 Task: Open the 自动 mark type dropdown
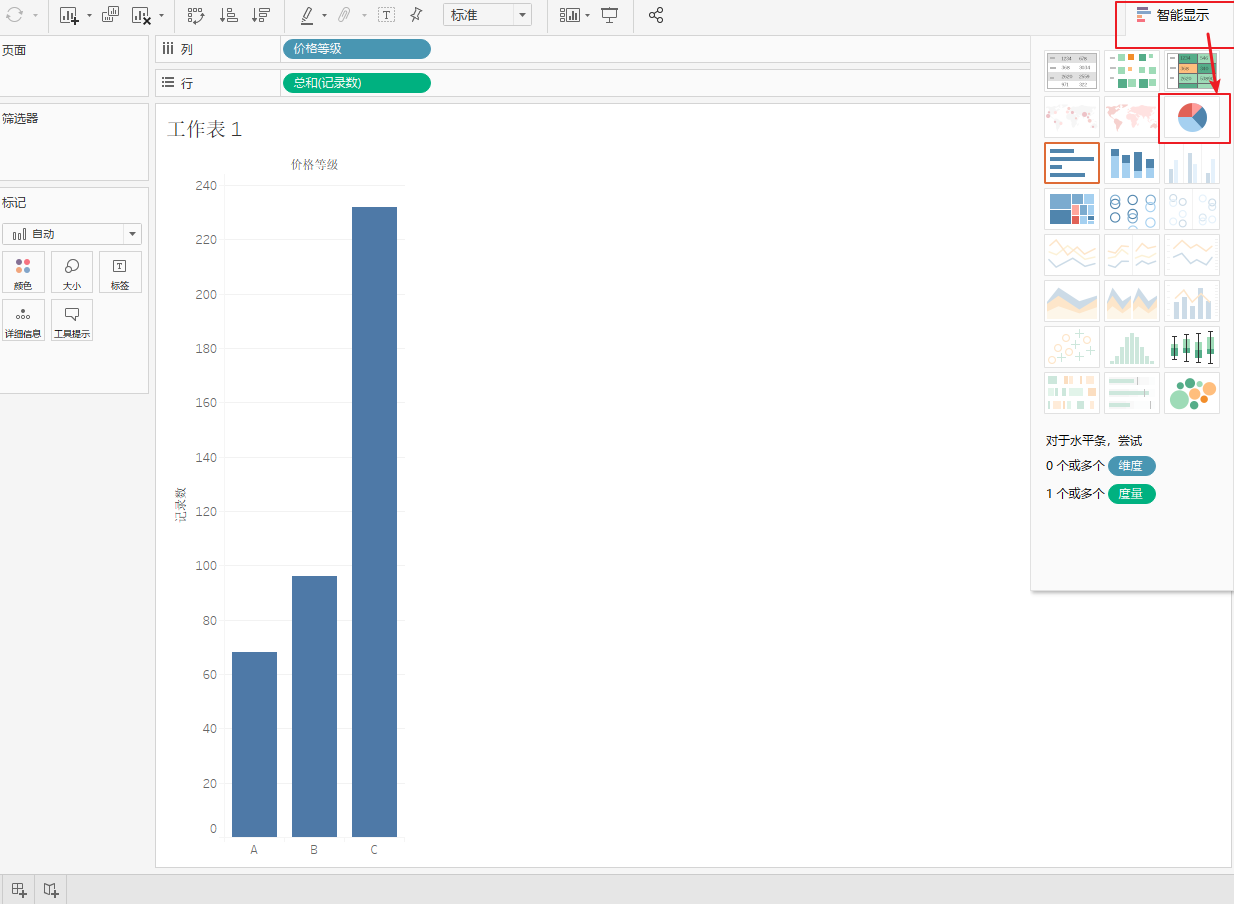[72, 234]
